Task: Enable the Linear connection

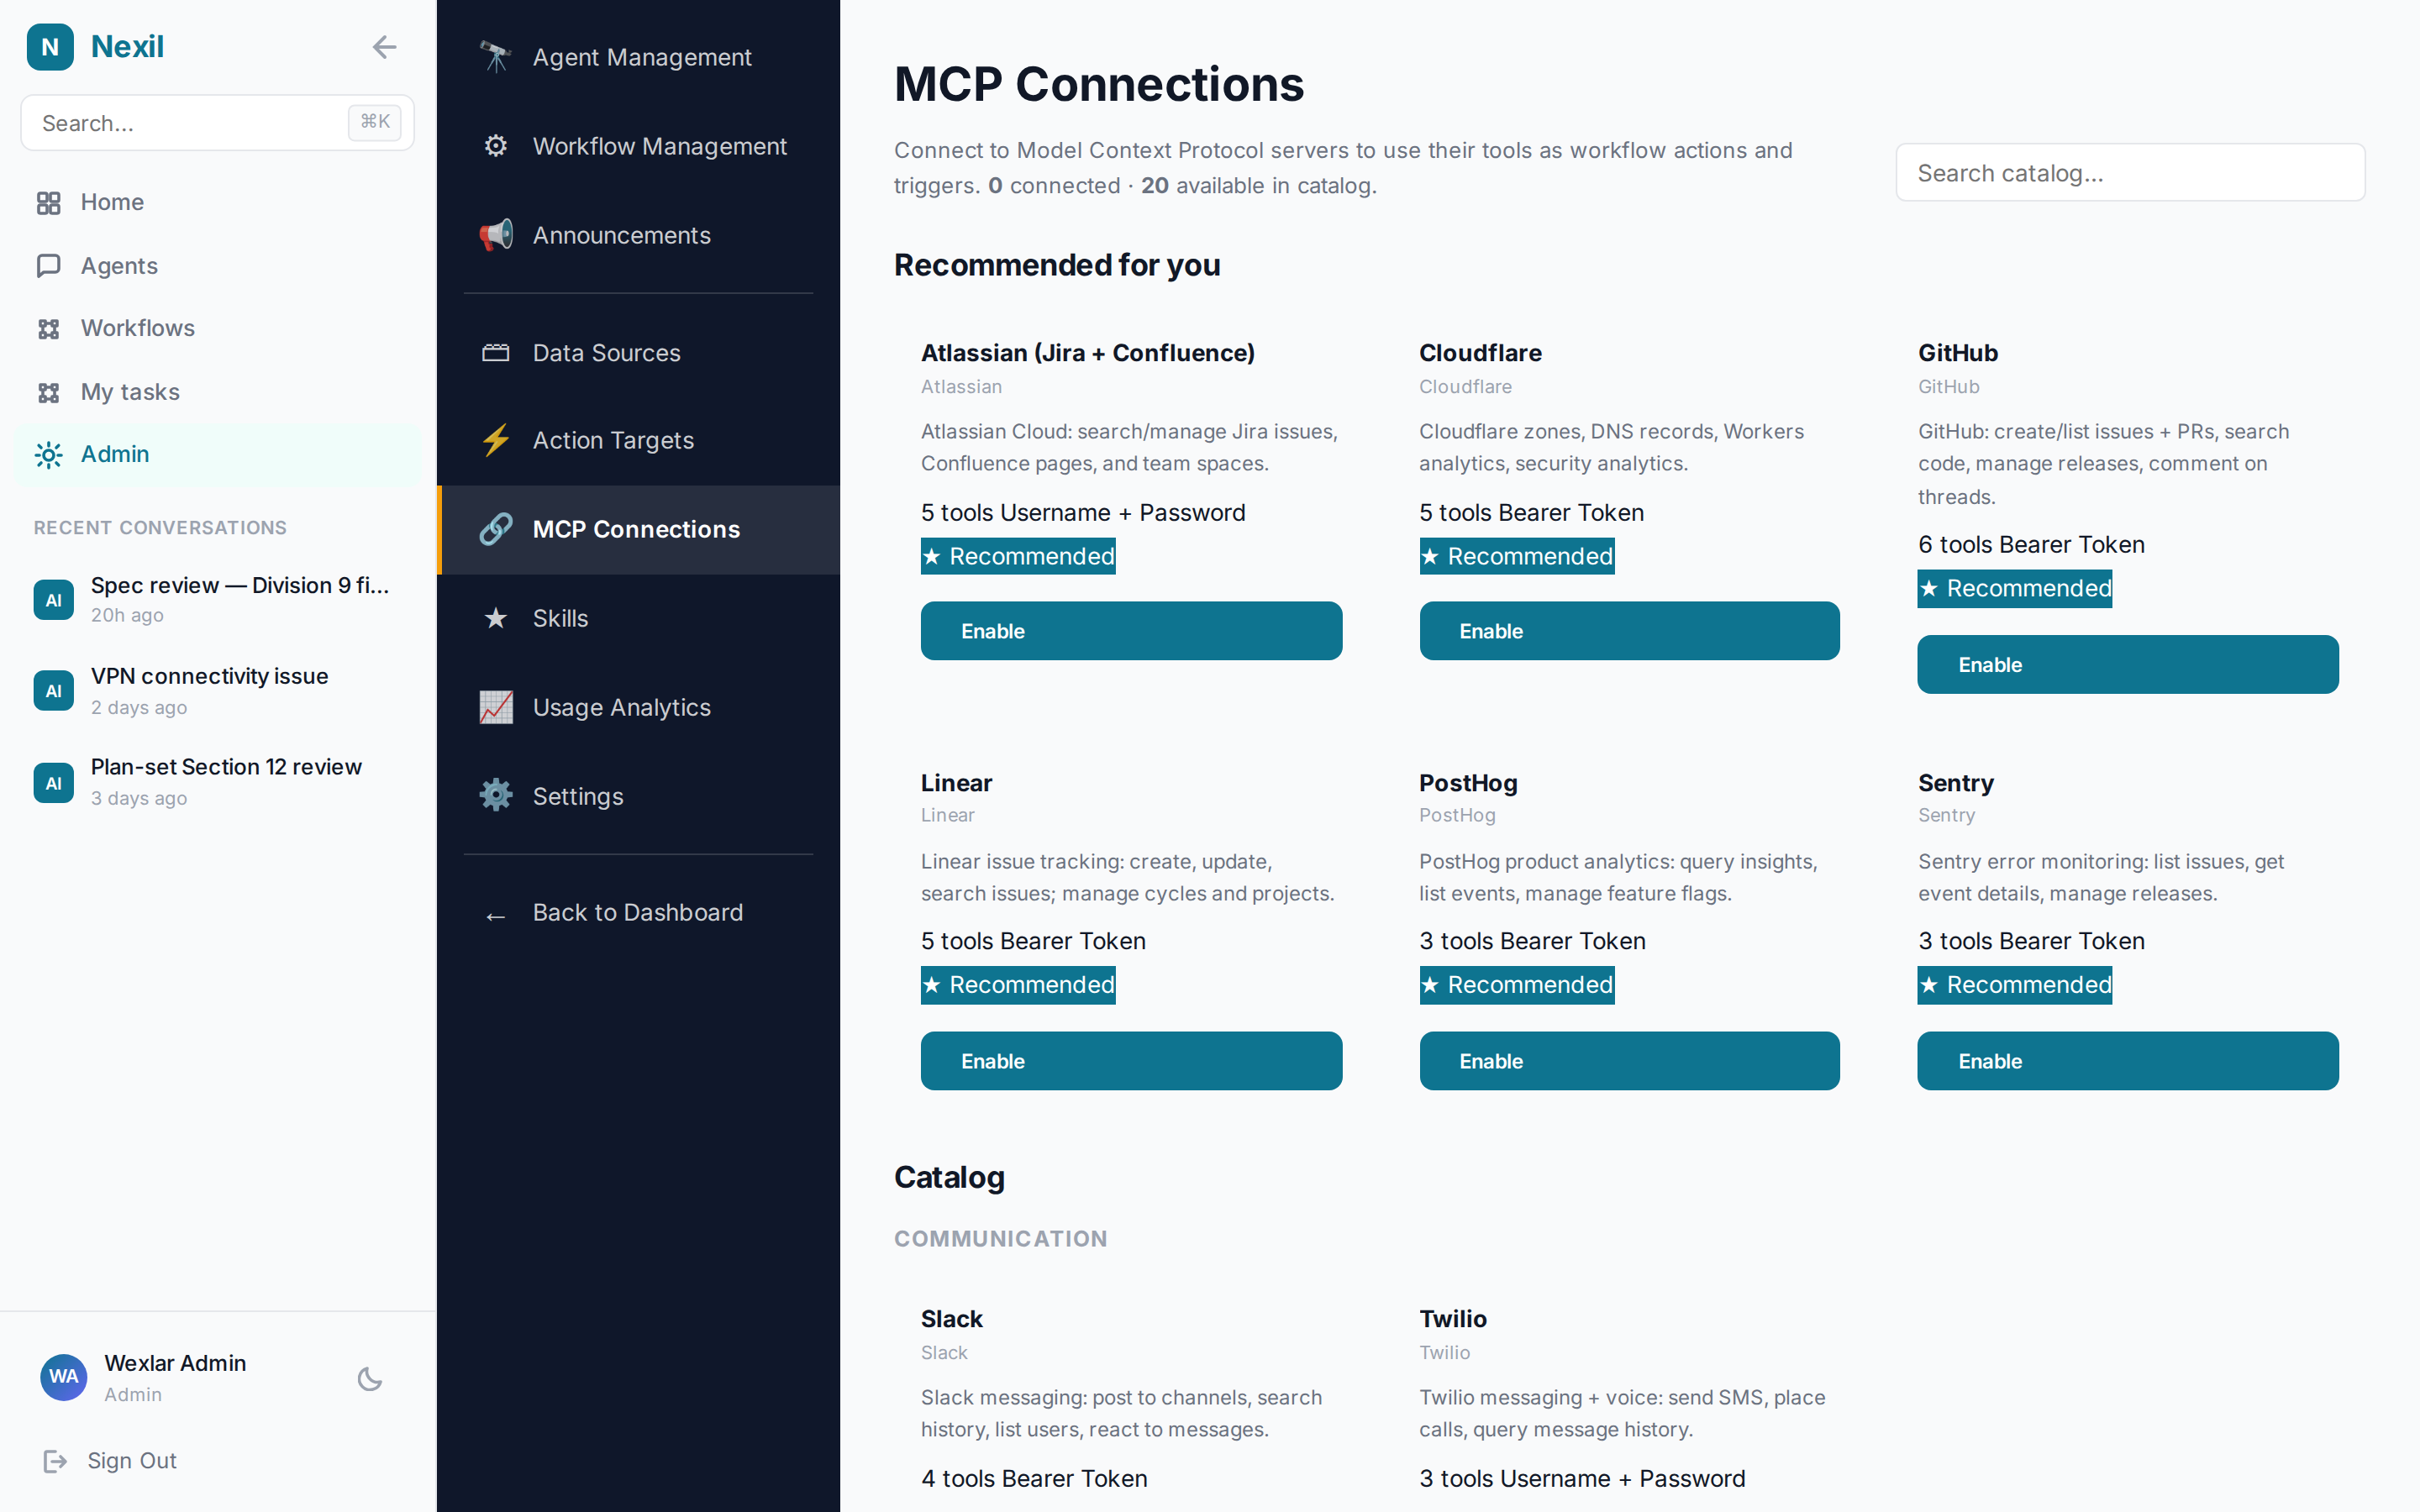Action: [x=1131, y=1061]
